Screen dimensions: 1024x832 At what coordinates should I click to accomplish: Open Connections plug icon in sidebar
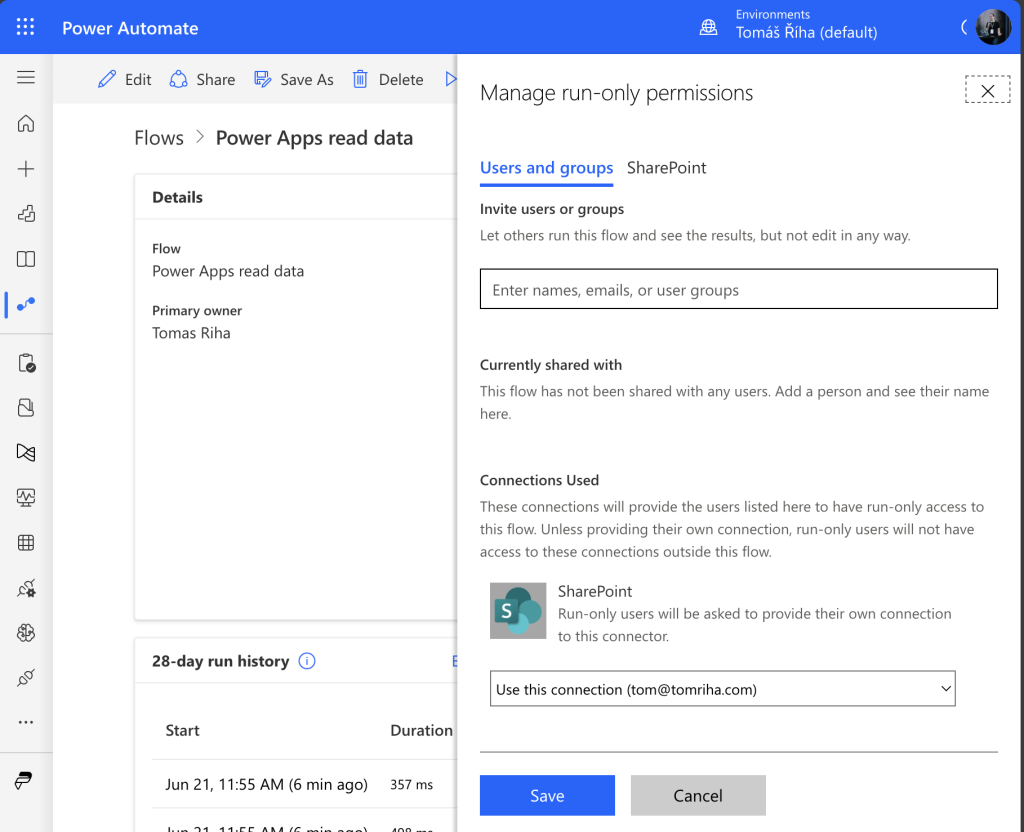(25, 678)
